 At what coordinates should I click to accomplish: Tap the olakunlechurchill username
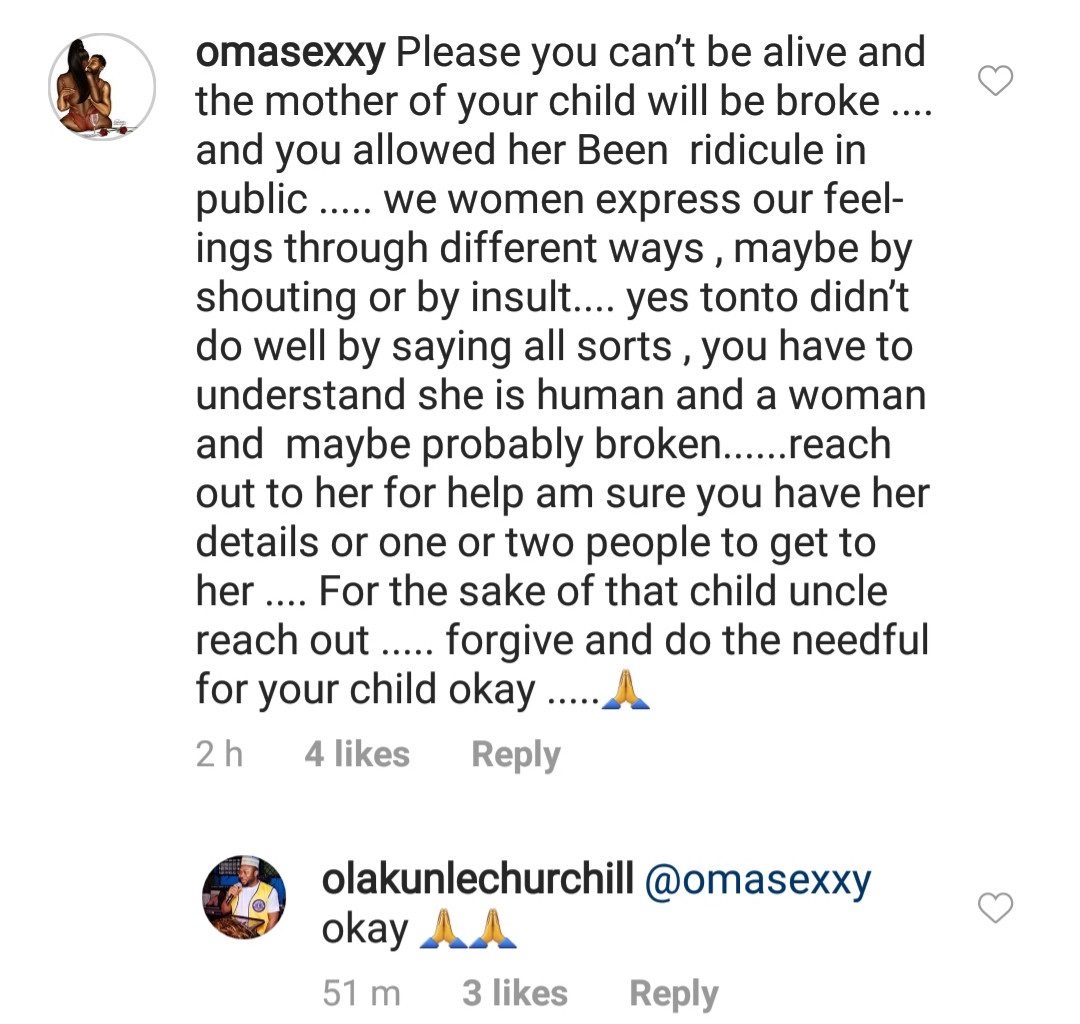[477, 879]
